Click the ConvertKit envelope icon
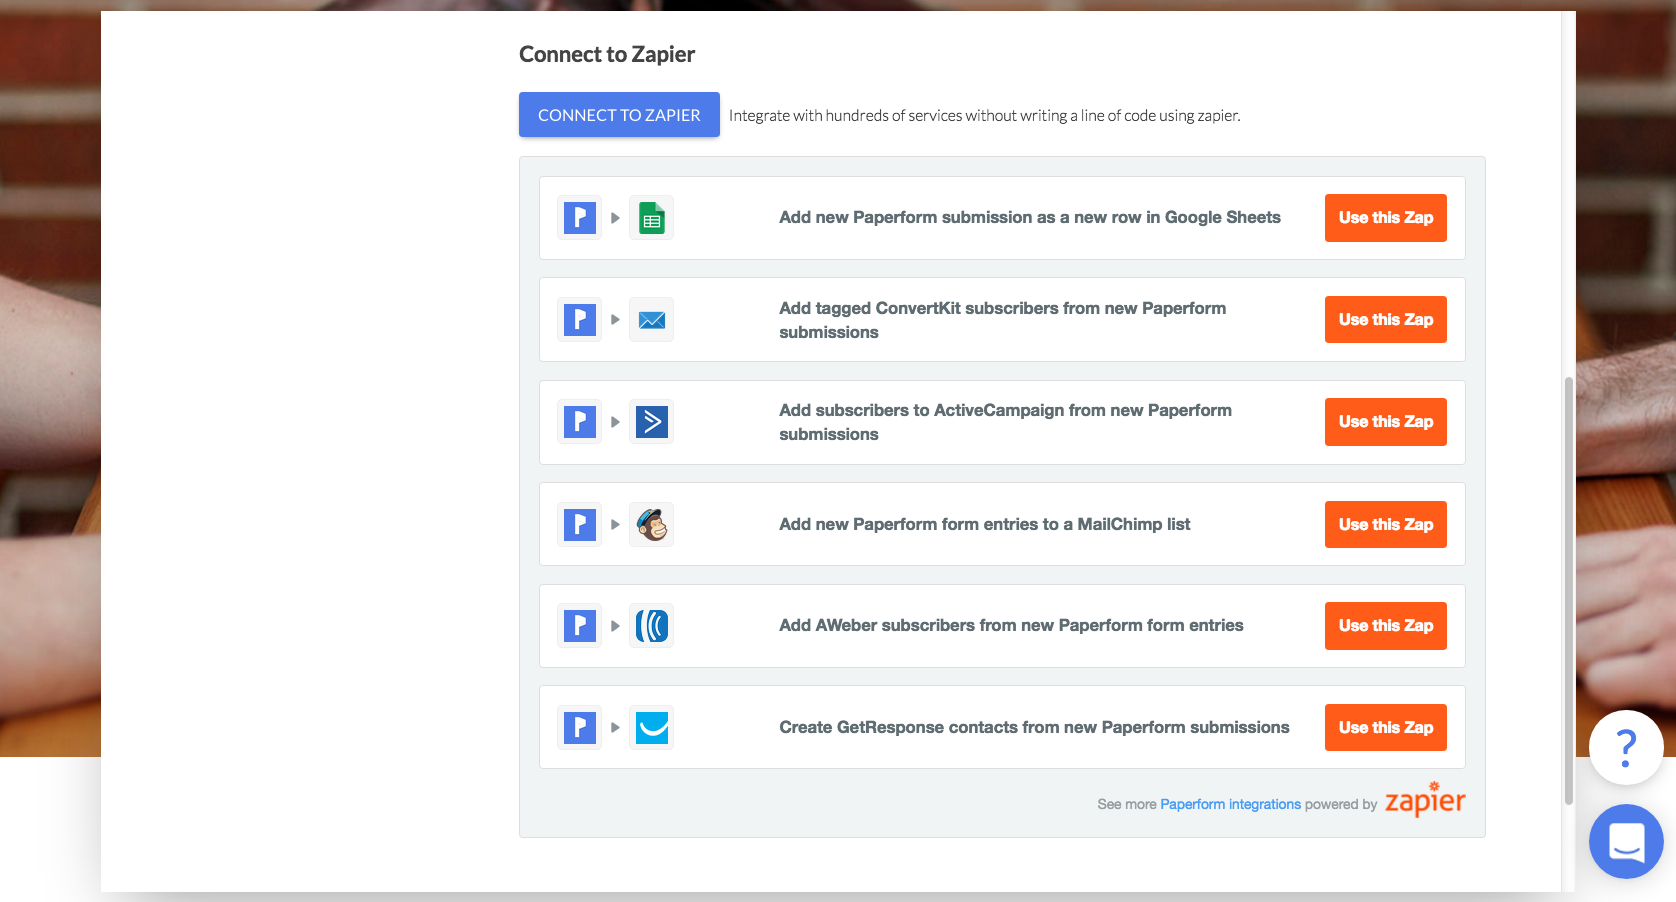The height and width of the screenshot is (902, 1676). (651, 320)
